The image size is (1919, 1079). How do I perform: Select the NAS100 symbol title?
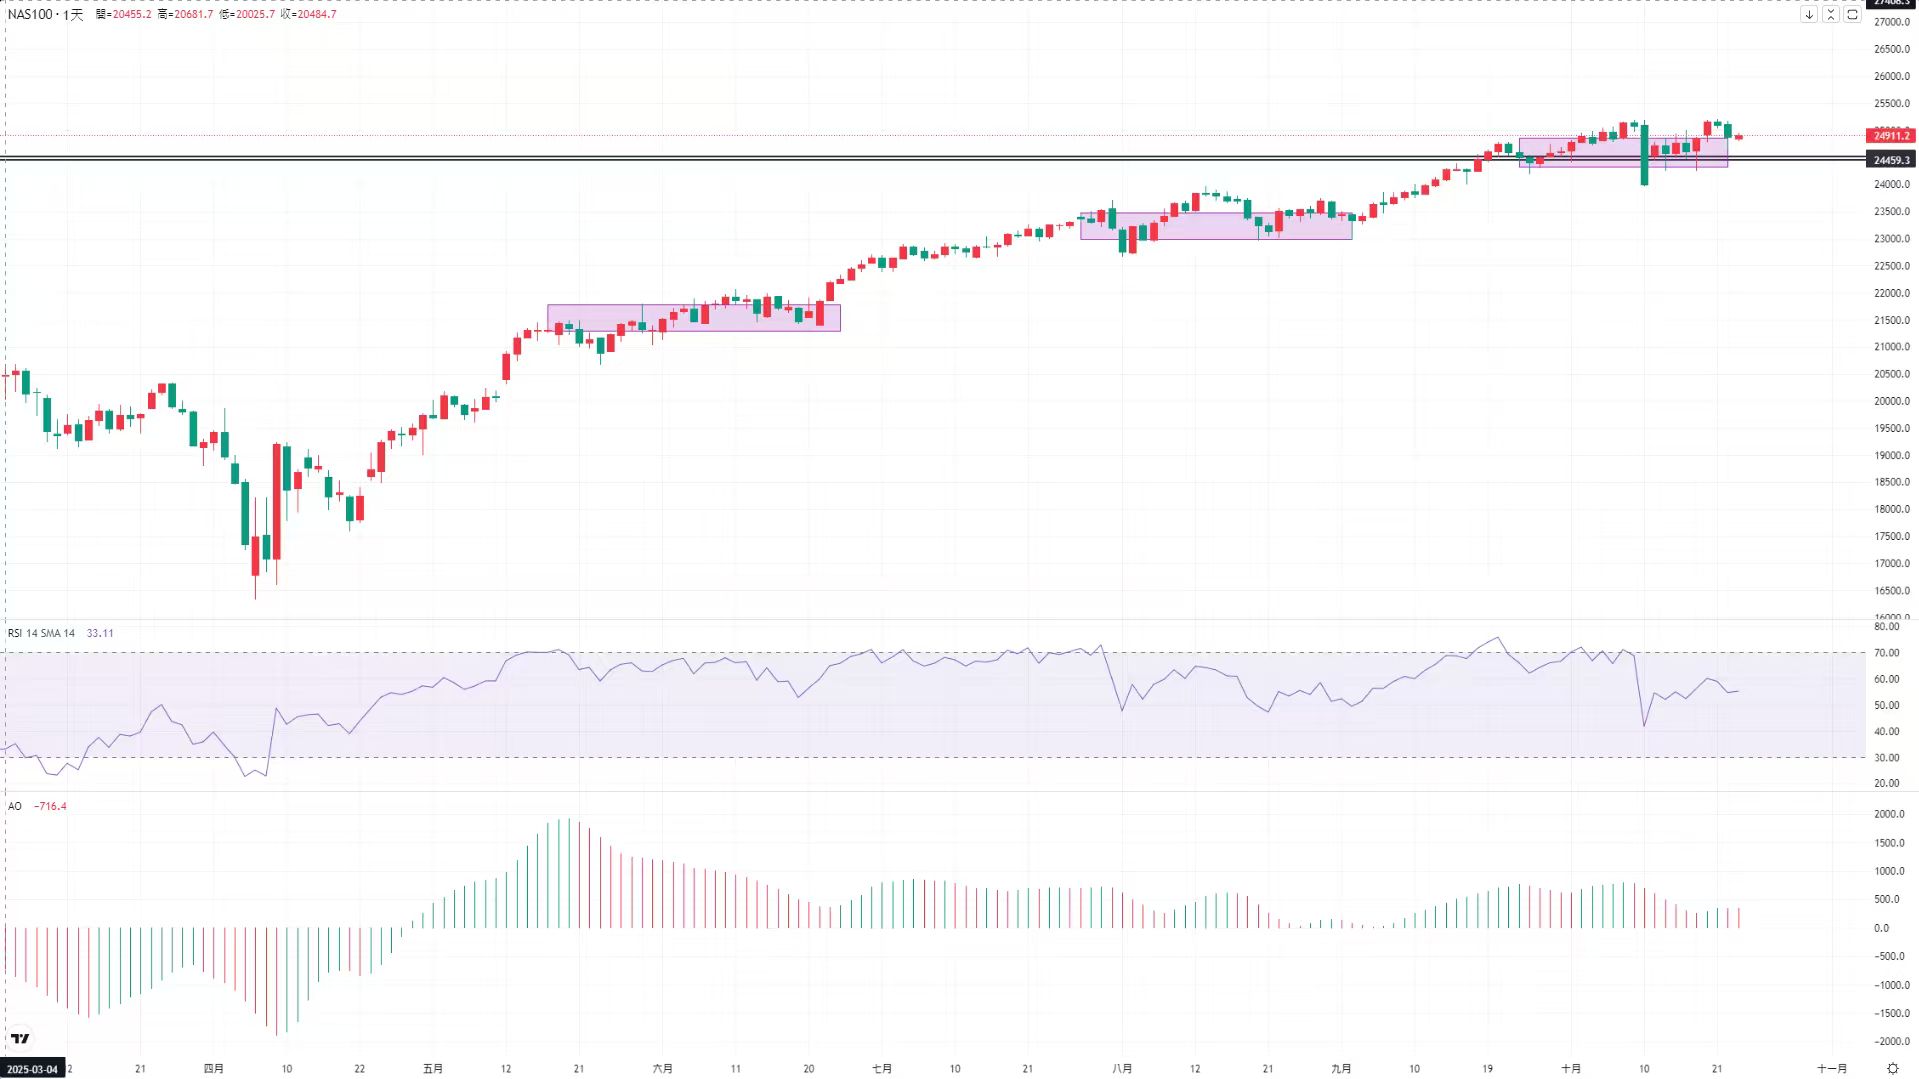(x=30, y=15)
